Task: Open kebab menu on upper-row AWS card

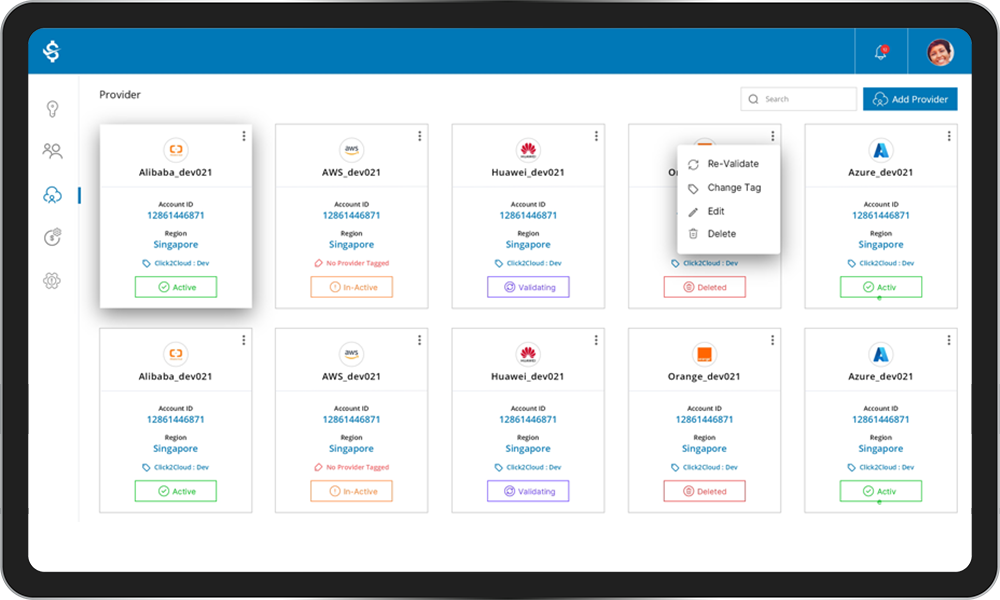Action: (x=420, y=136)
